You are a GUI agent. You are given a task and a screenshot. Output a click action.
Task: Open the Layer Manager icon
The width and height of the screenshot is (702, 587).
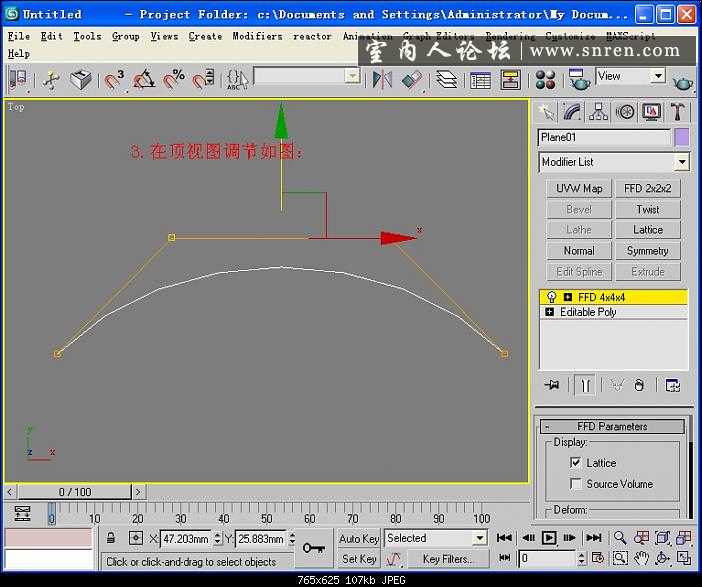pyautogui.click(x=446, y=80)
